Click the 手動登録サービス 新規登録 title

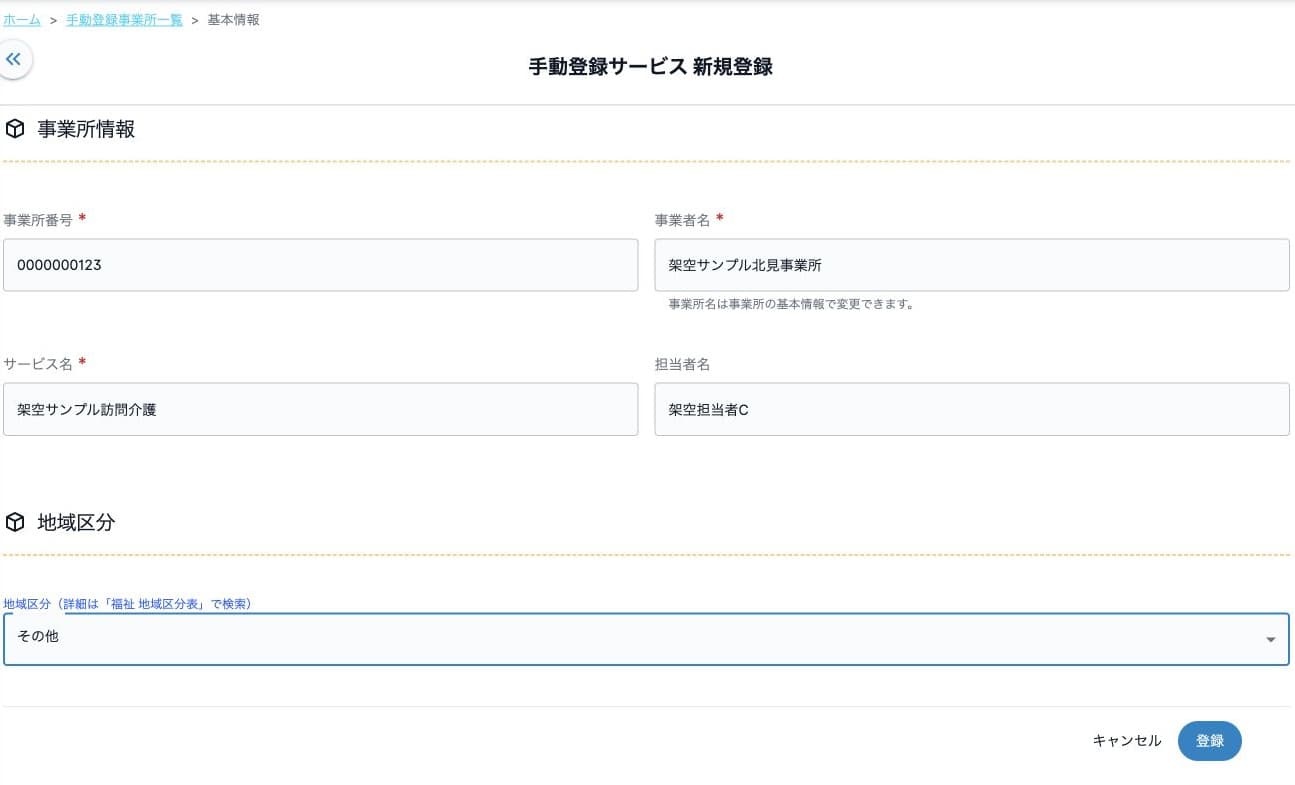coord(650,67)
